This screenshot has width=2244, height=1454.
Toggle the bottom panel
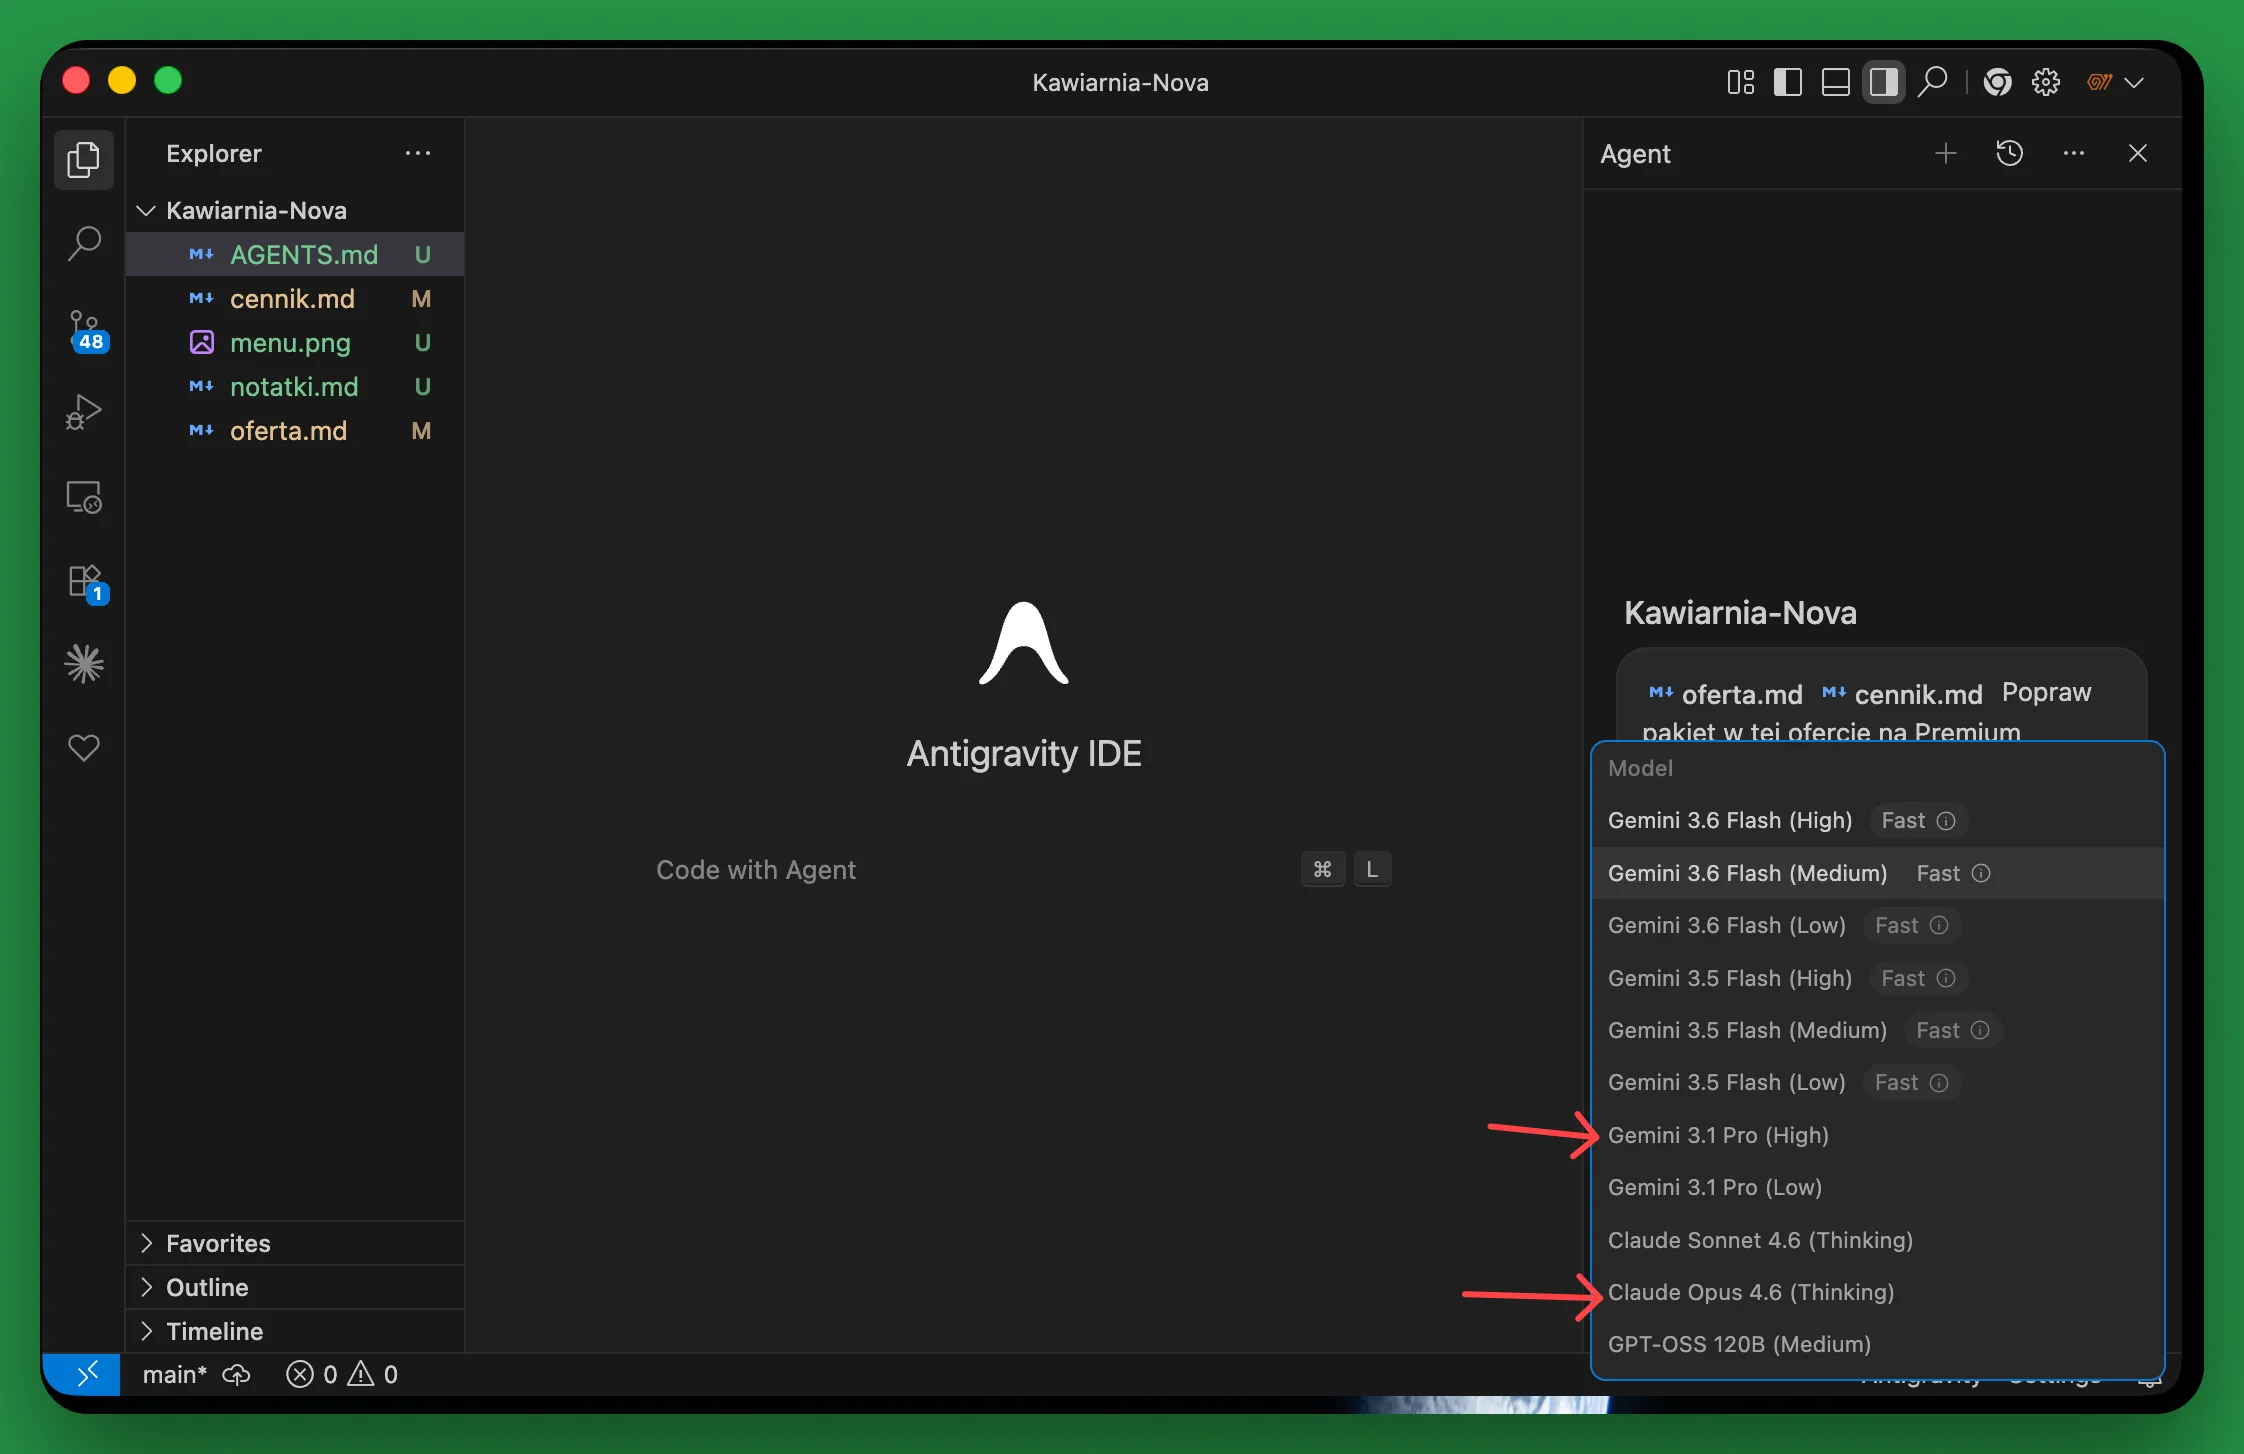[x=1836, y=82]
